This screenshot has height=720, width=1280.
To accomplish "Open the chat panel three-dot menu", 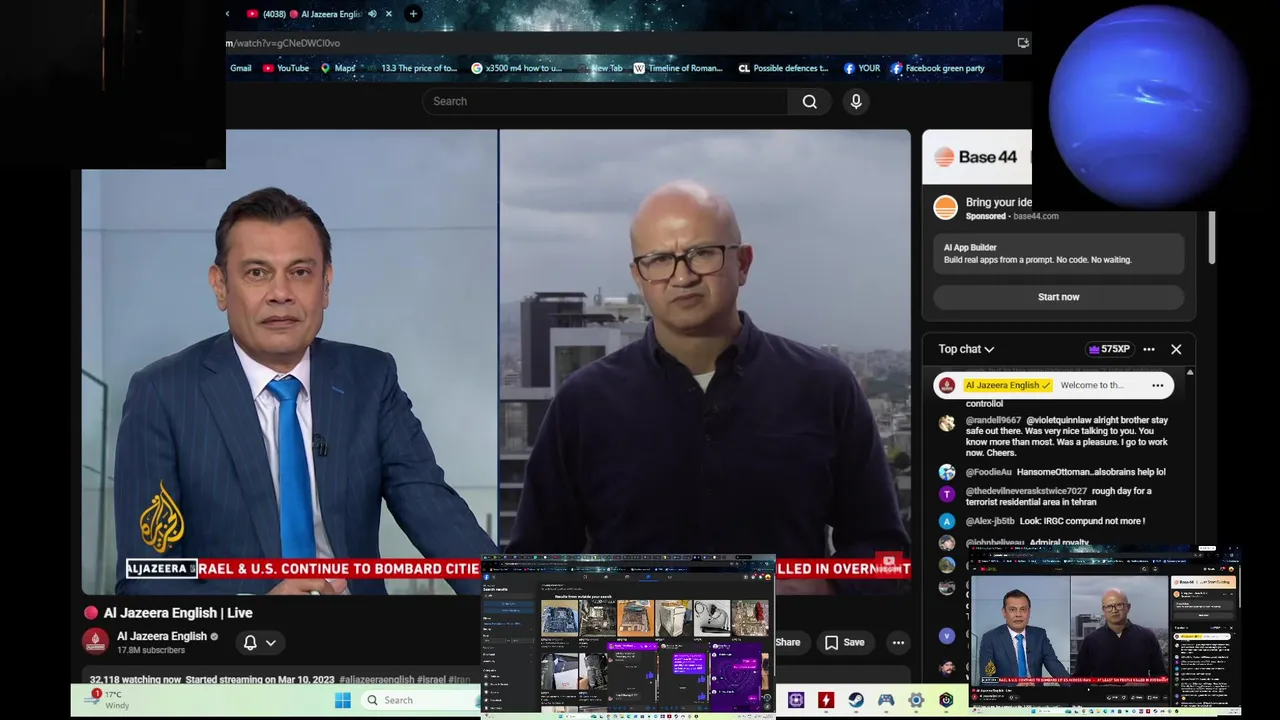I will (x=1149, y=349).
